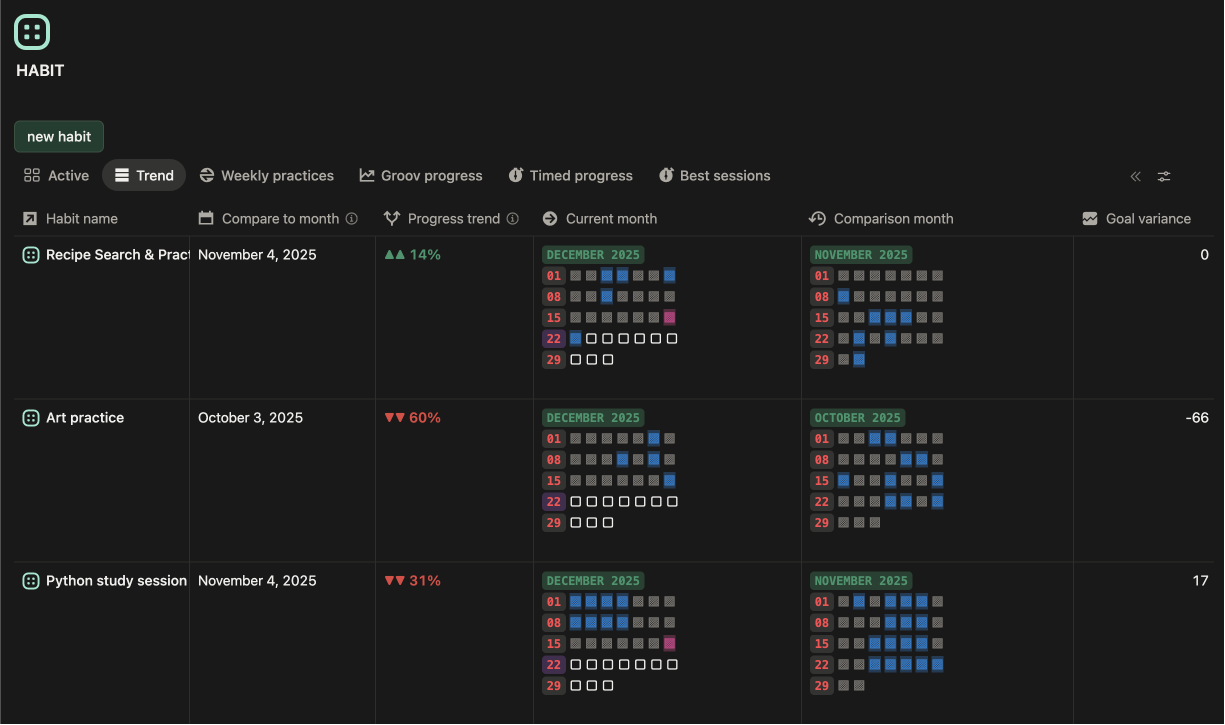The height and width of the screenshot is (725, 1225).
Task: Click the HABIT page icon
Action: 32,32
